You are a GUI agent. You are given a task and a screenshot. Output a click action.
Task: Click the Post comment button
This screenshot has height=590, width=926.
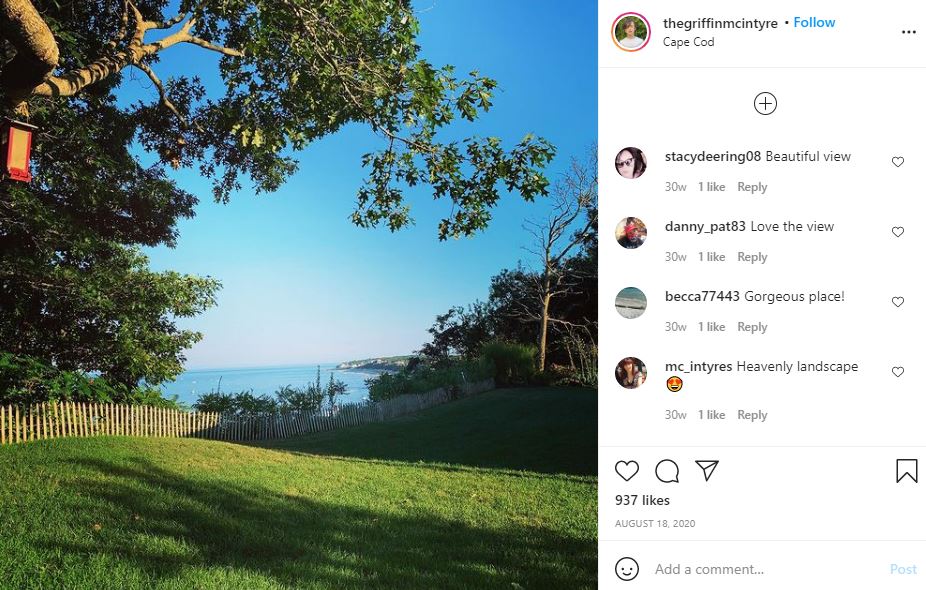(903, 569)
